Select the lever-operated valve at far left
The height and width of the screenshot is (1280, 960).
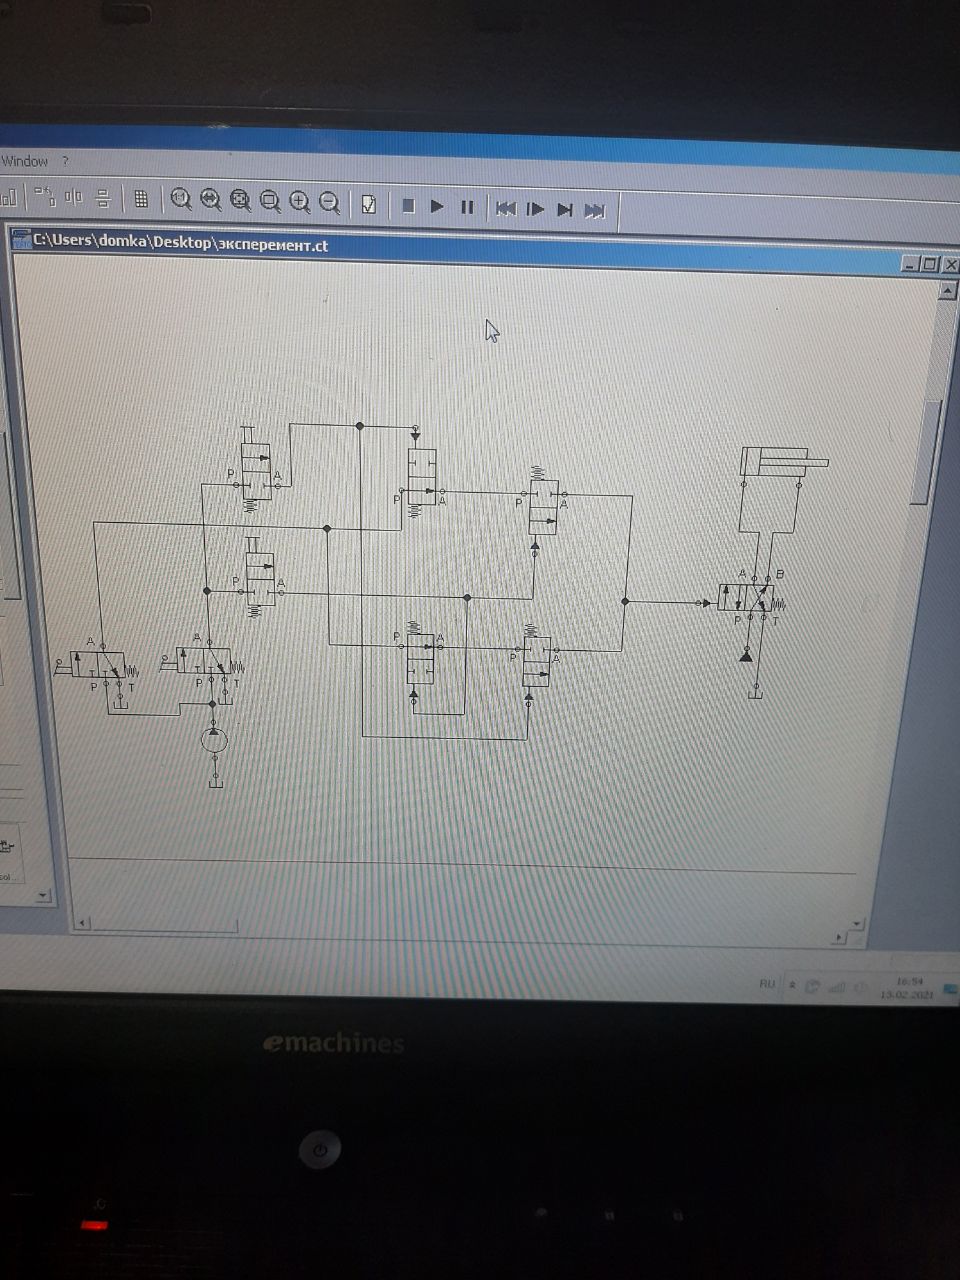(x=96, y=665)
